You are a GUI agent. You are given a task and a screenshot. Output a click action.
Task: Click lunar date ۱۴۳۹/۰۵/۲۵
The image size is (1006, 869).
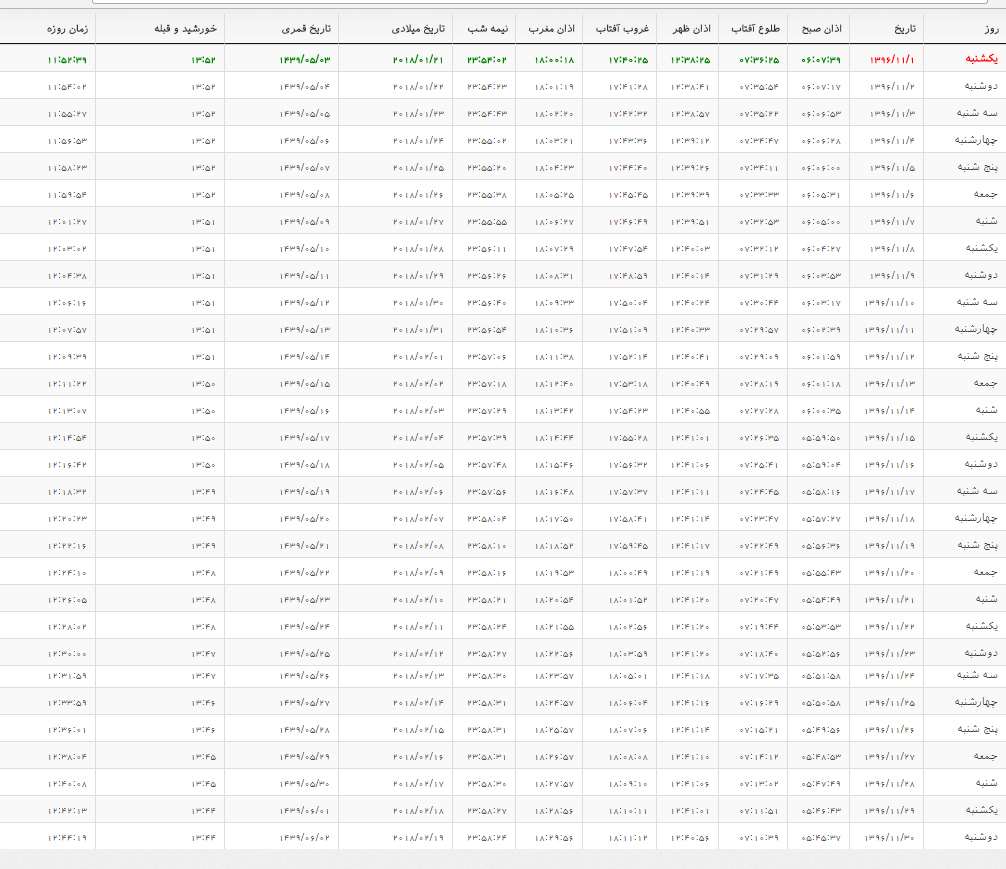(305, 654)
